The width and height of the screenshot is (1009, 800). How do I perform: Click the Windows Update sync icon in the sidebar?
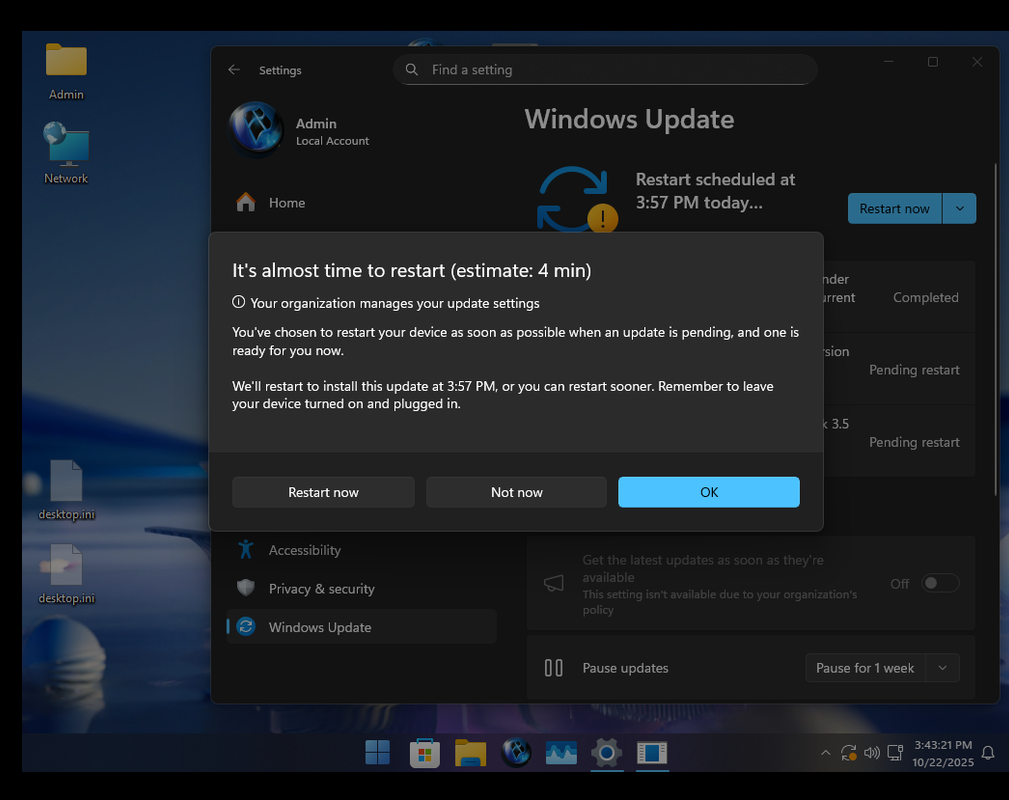click(246, 626)
